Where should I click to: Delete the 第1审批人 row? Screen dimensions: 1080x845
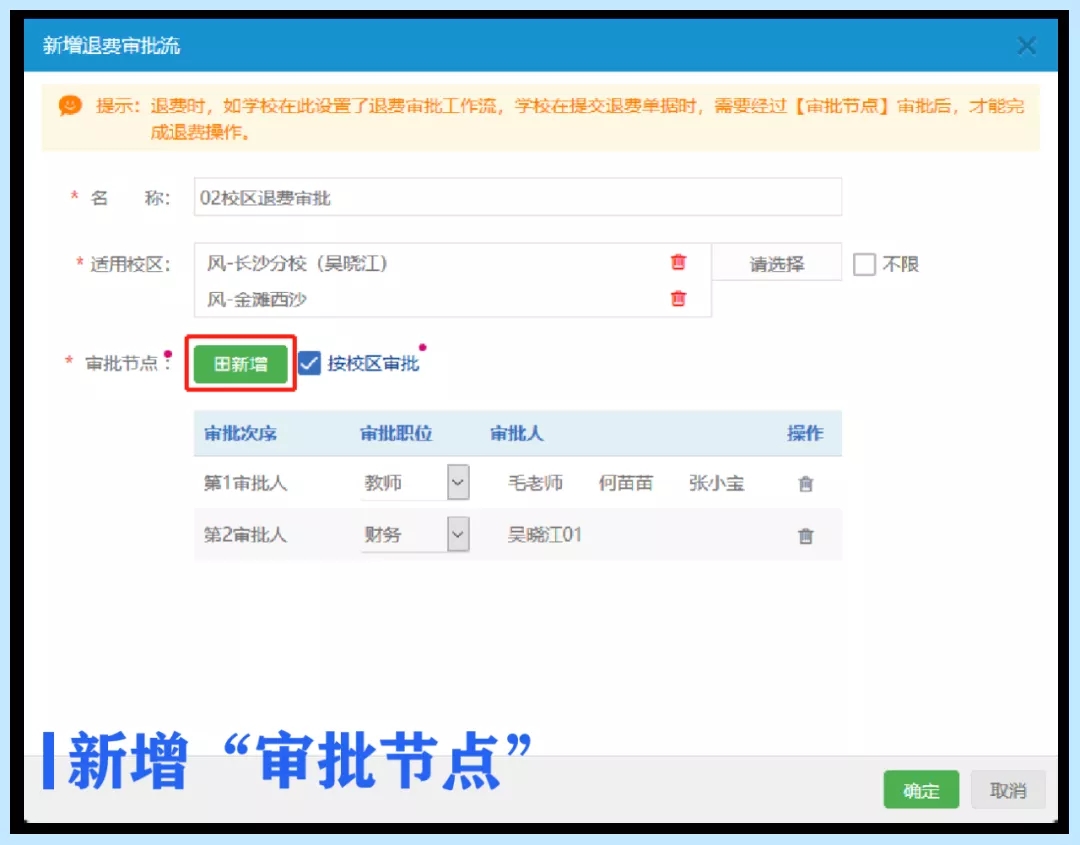pos(805,484)
